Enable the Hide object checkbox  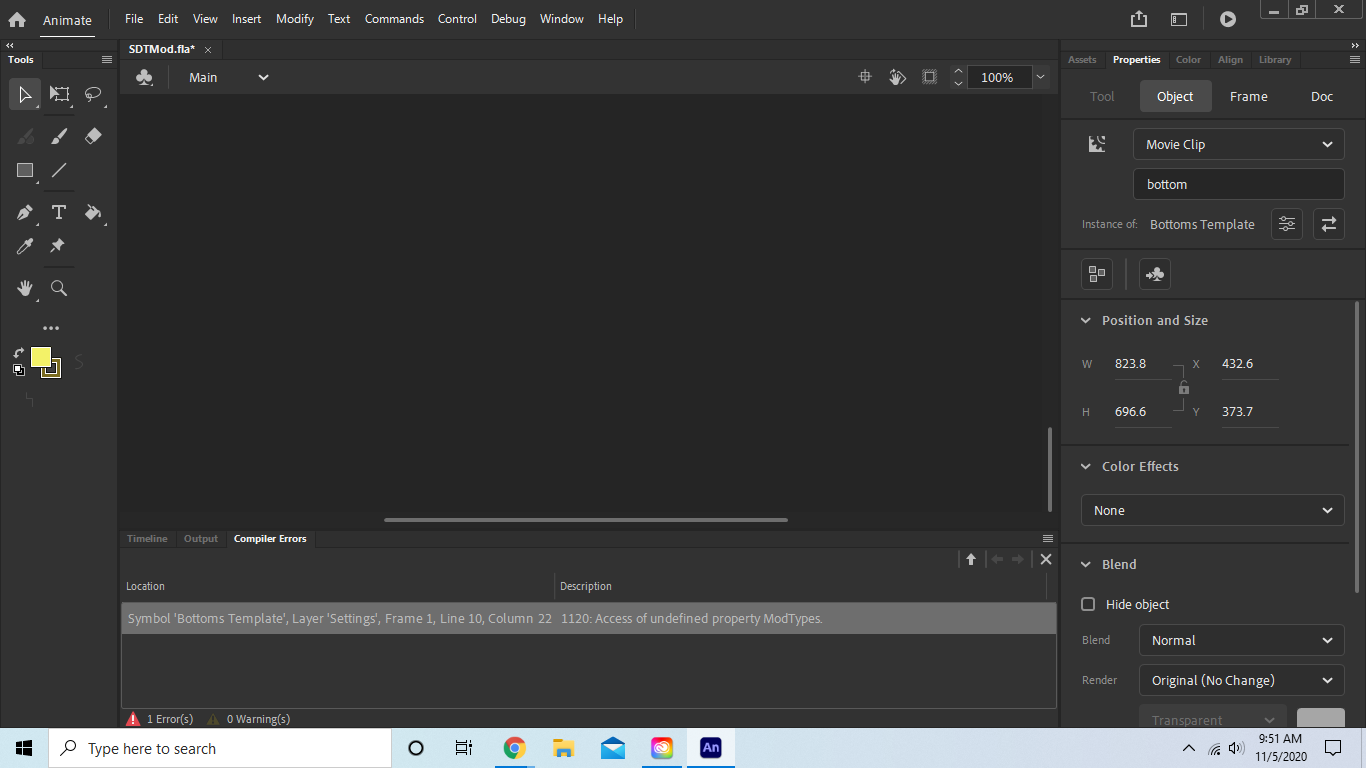point(1087,604)
